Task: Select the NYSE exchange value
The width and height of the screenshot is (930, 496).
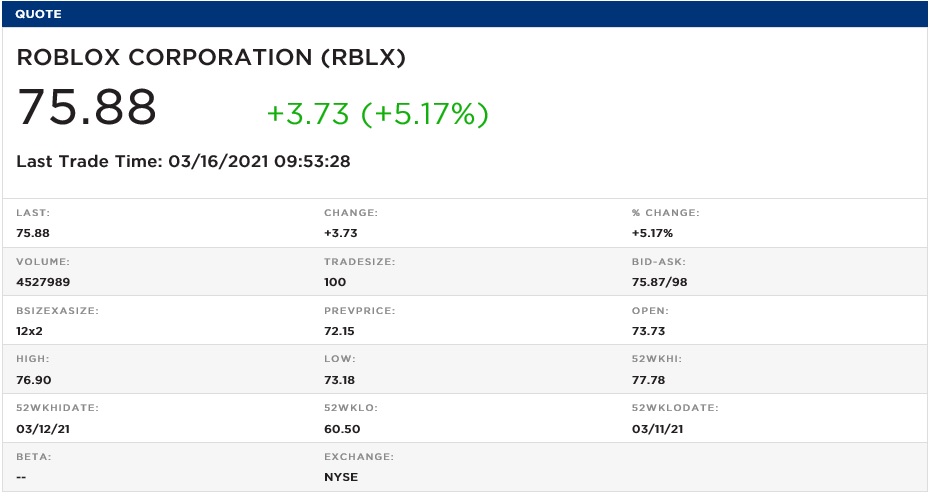Action: click(341, 478)
